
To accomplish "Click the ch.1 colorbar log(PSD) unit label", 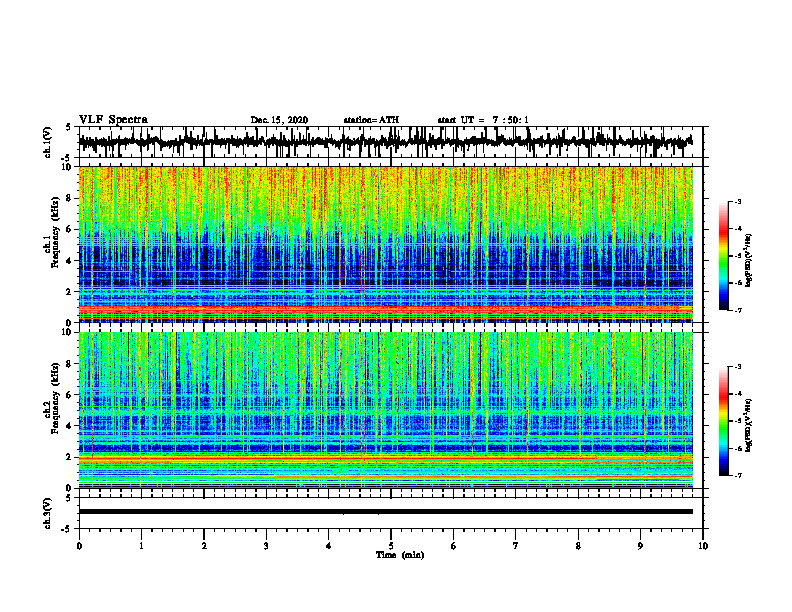I will coord(749,260).
